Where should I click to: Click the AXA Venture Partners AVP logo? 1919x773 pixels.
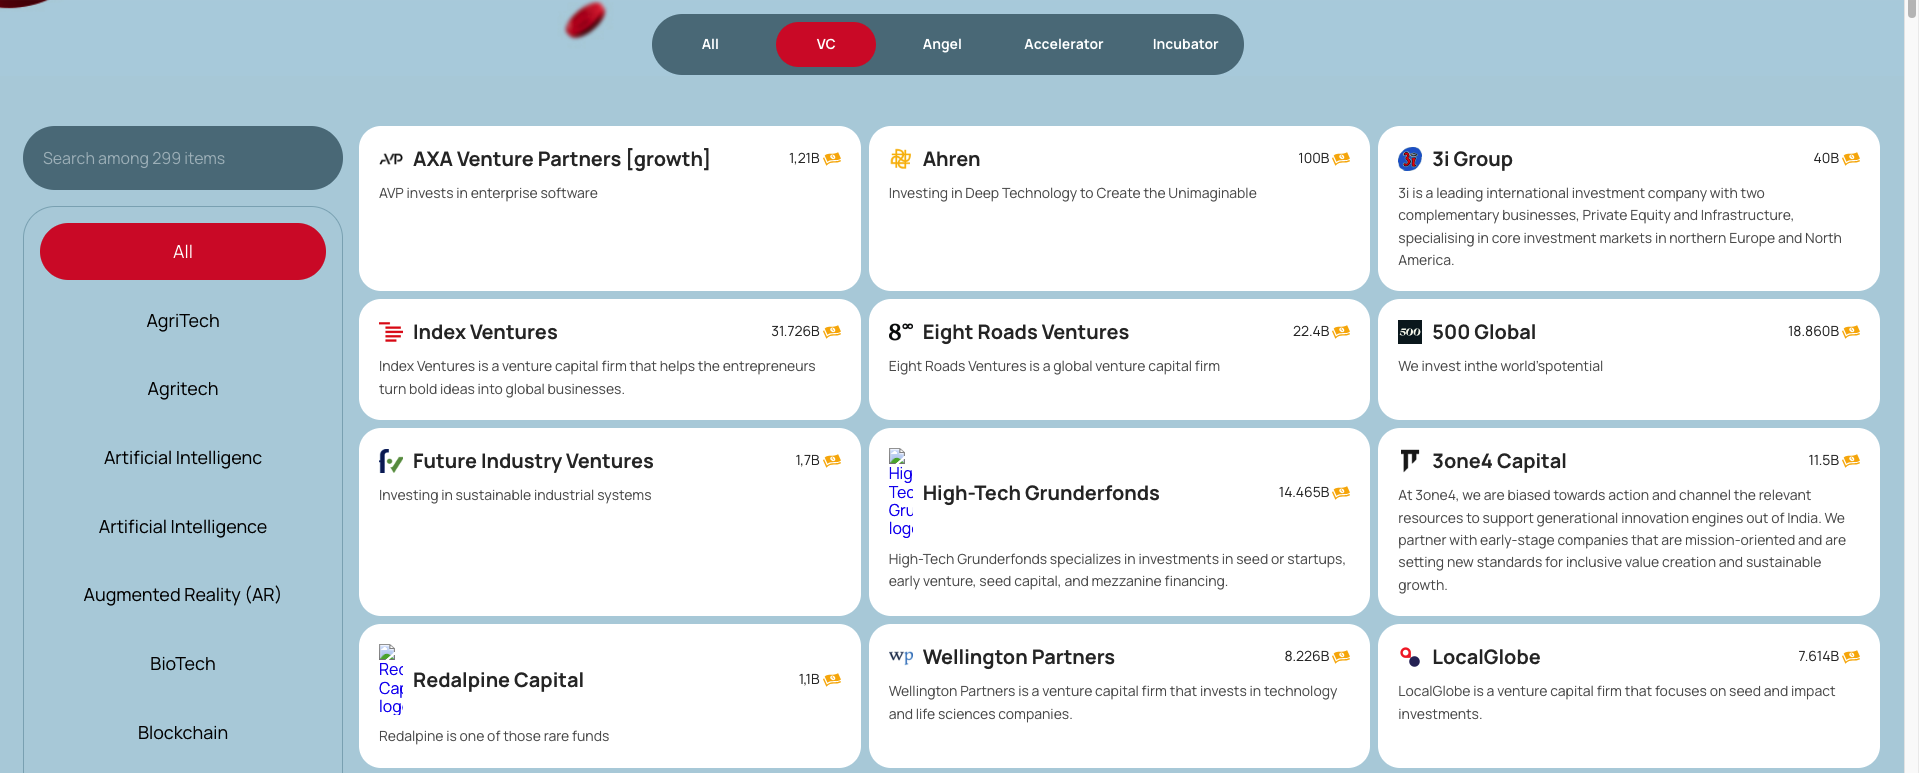tap(391, 159)
